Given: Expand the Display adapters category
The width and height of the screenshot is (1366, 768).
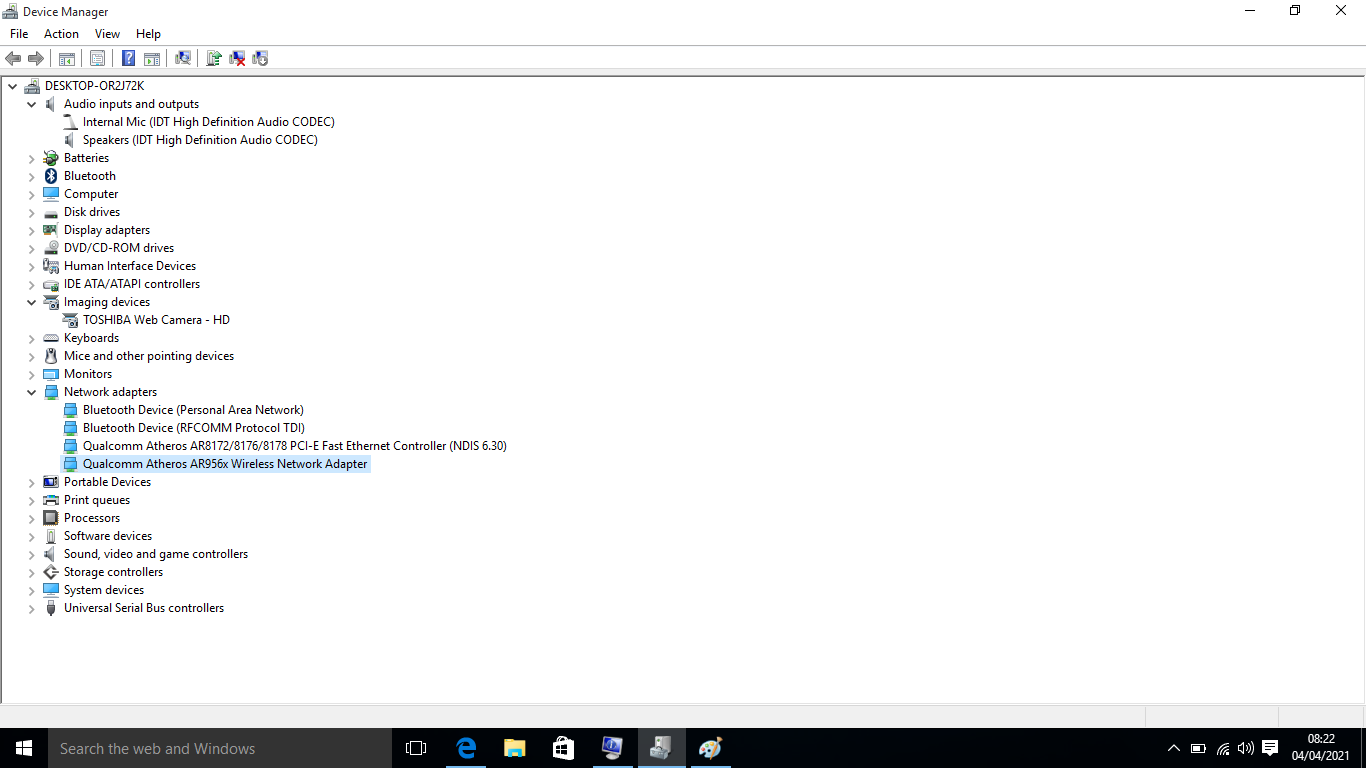Looking at the screenshot, I should tap(31, 230).
